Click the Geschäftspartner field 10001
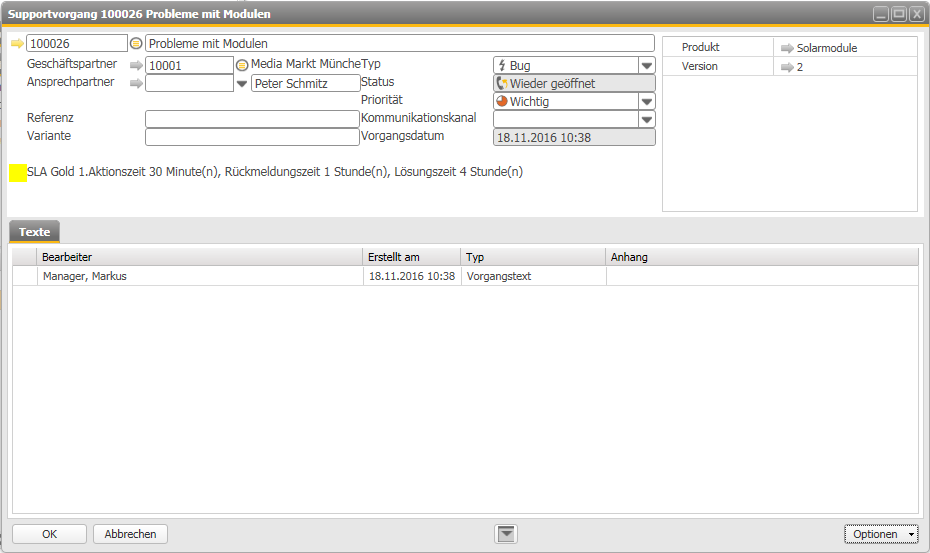 (x=189, y=65)
